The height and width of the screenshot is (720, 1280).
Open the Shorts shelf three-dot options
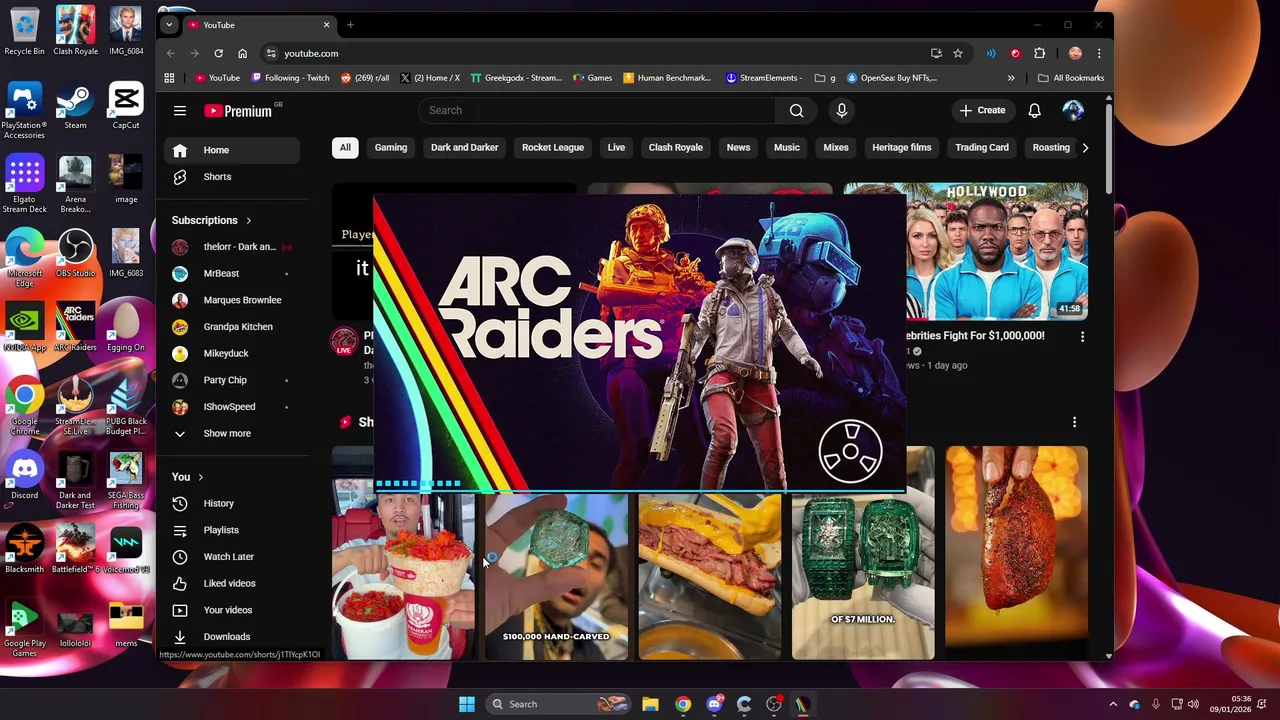click(1074, 422)
